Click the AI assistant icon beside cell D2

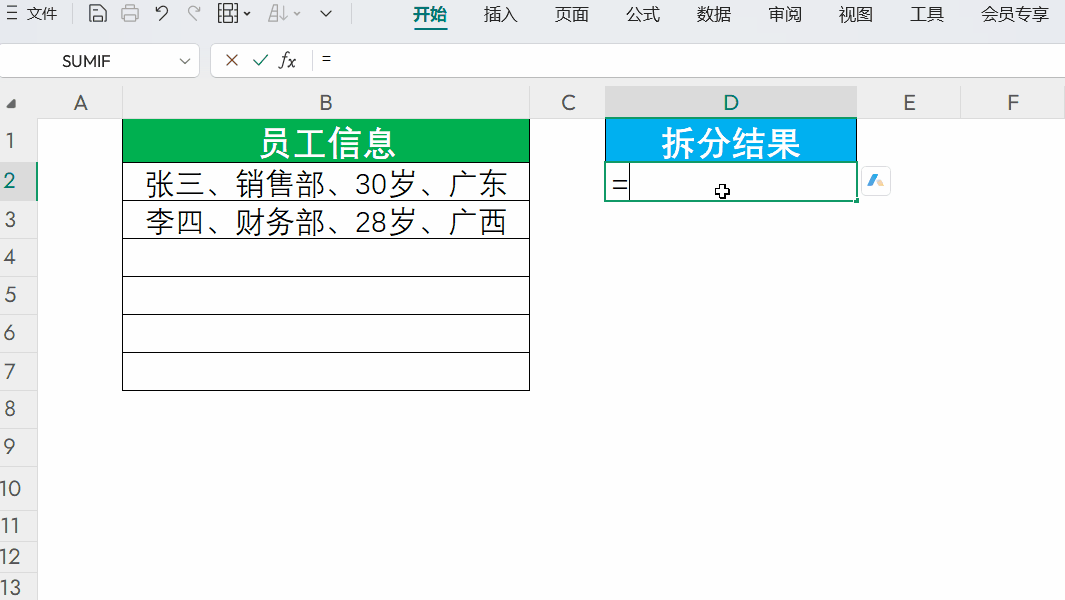(875, 181)
